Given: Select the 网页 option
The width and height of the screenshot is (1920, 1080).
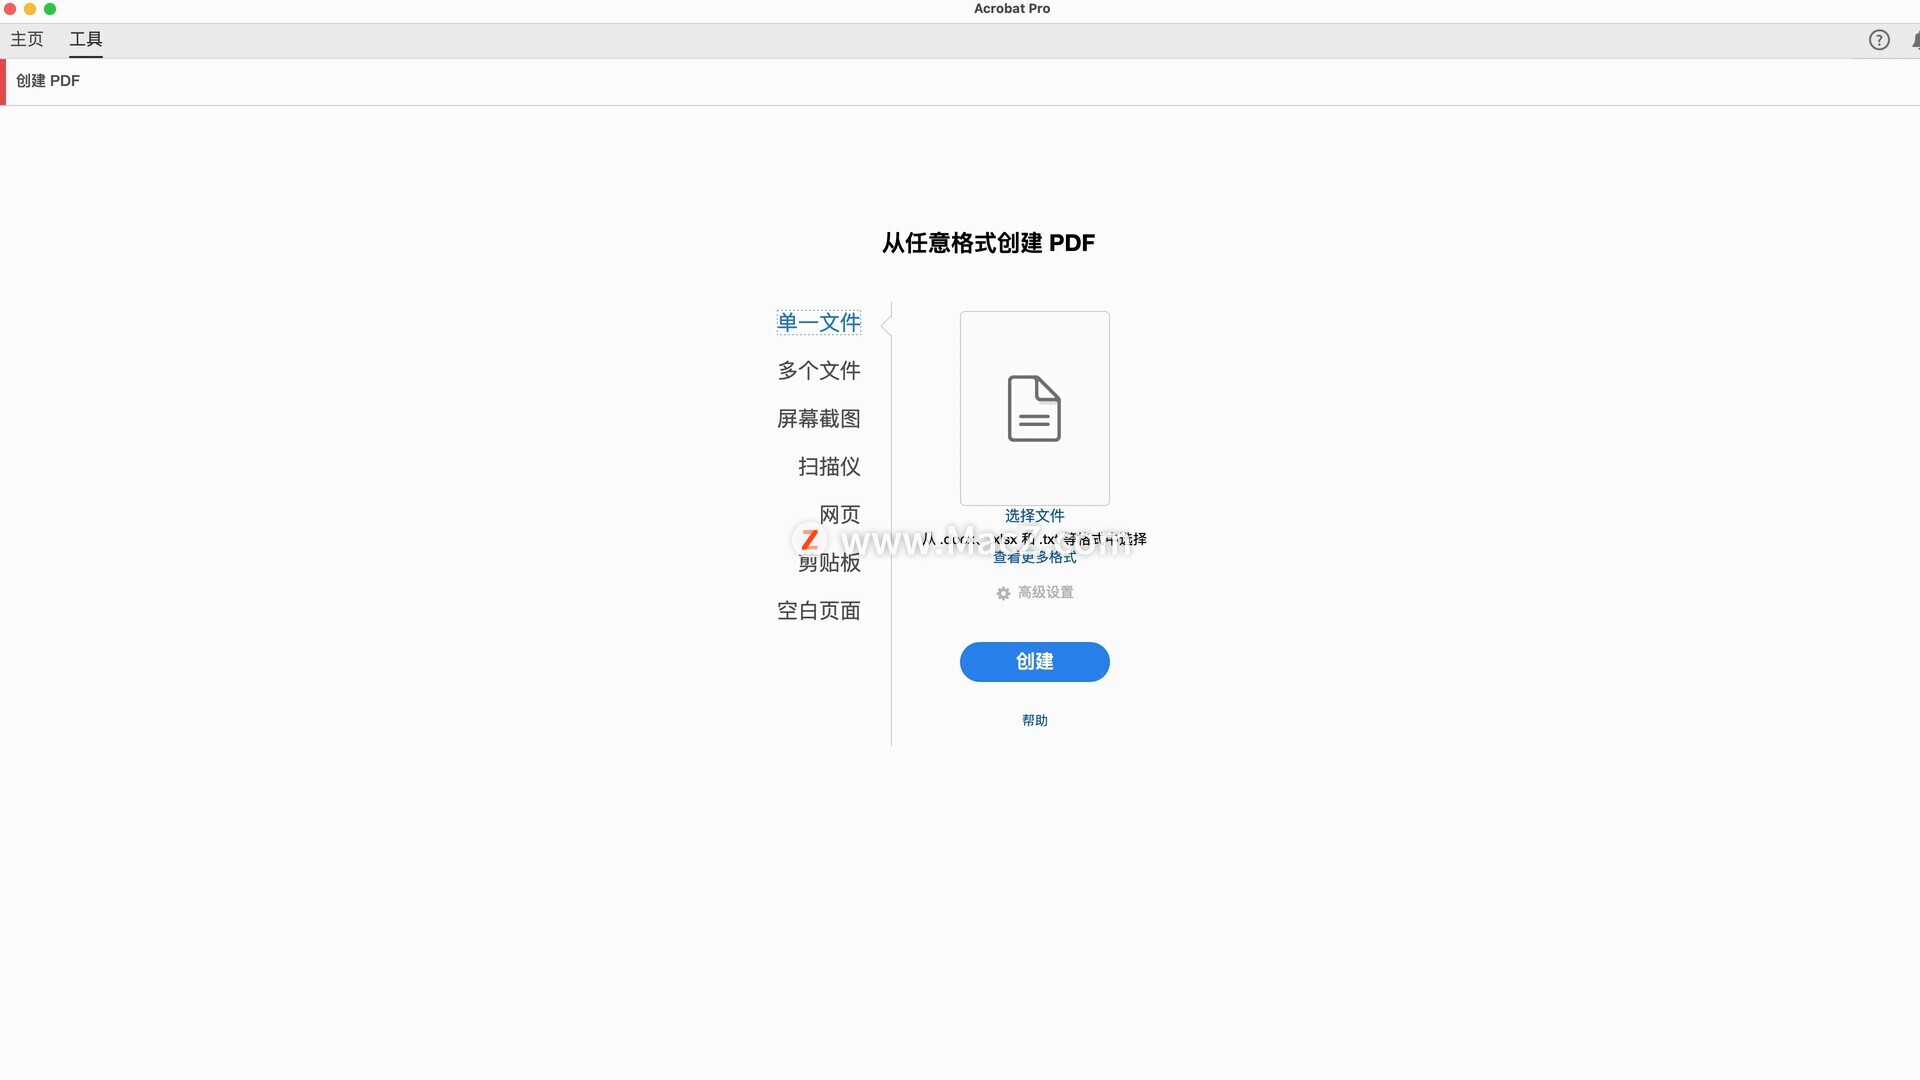Looking at the screenshot, I should 840,514.
